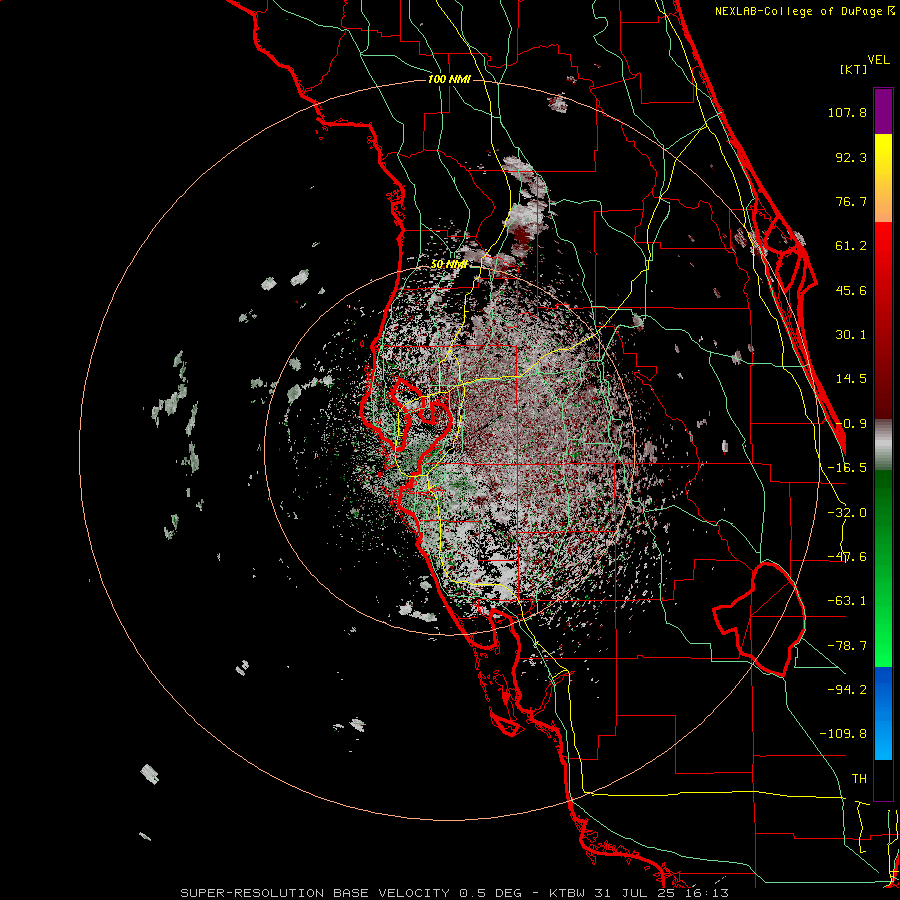Click the purple segment of velocity color bar
This screenshot has height=900, width=900.
(883, 111)
